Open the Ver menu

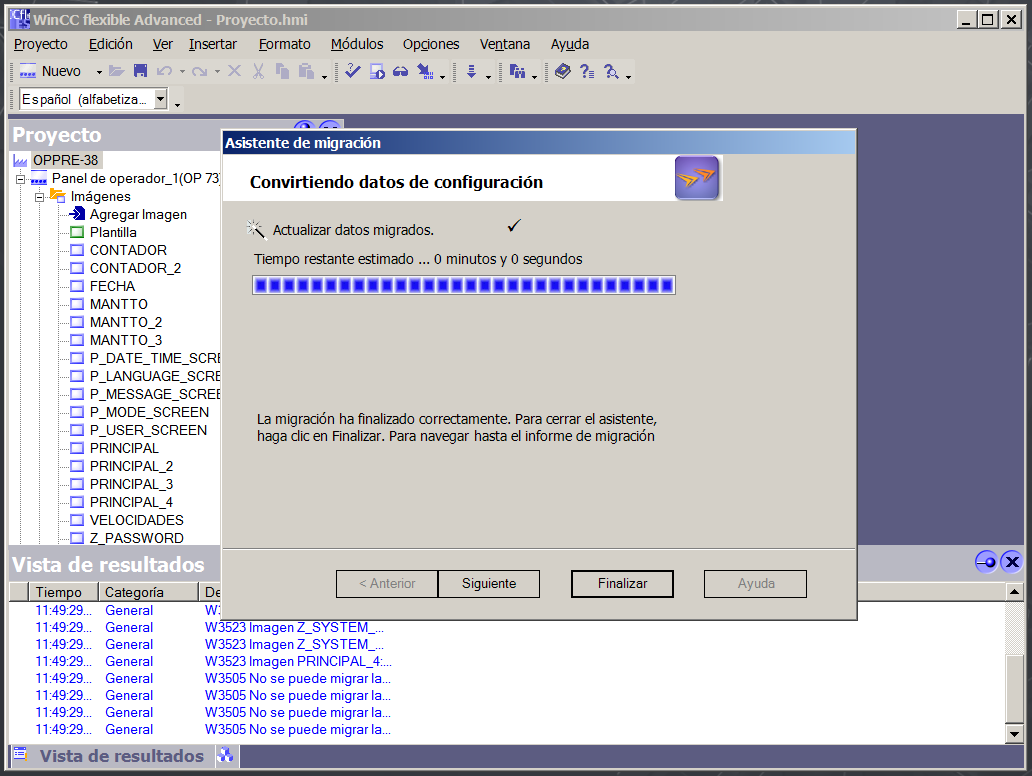pos(163,44)
